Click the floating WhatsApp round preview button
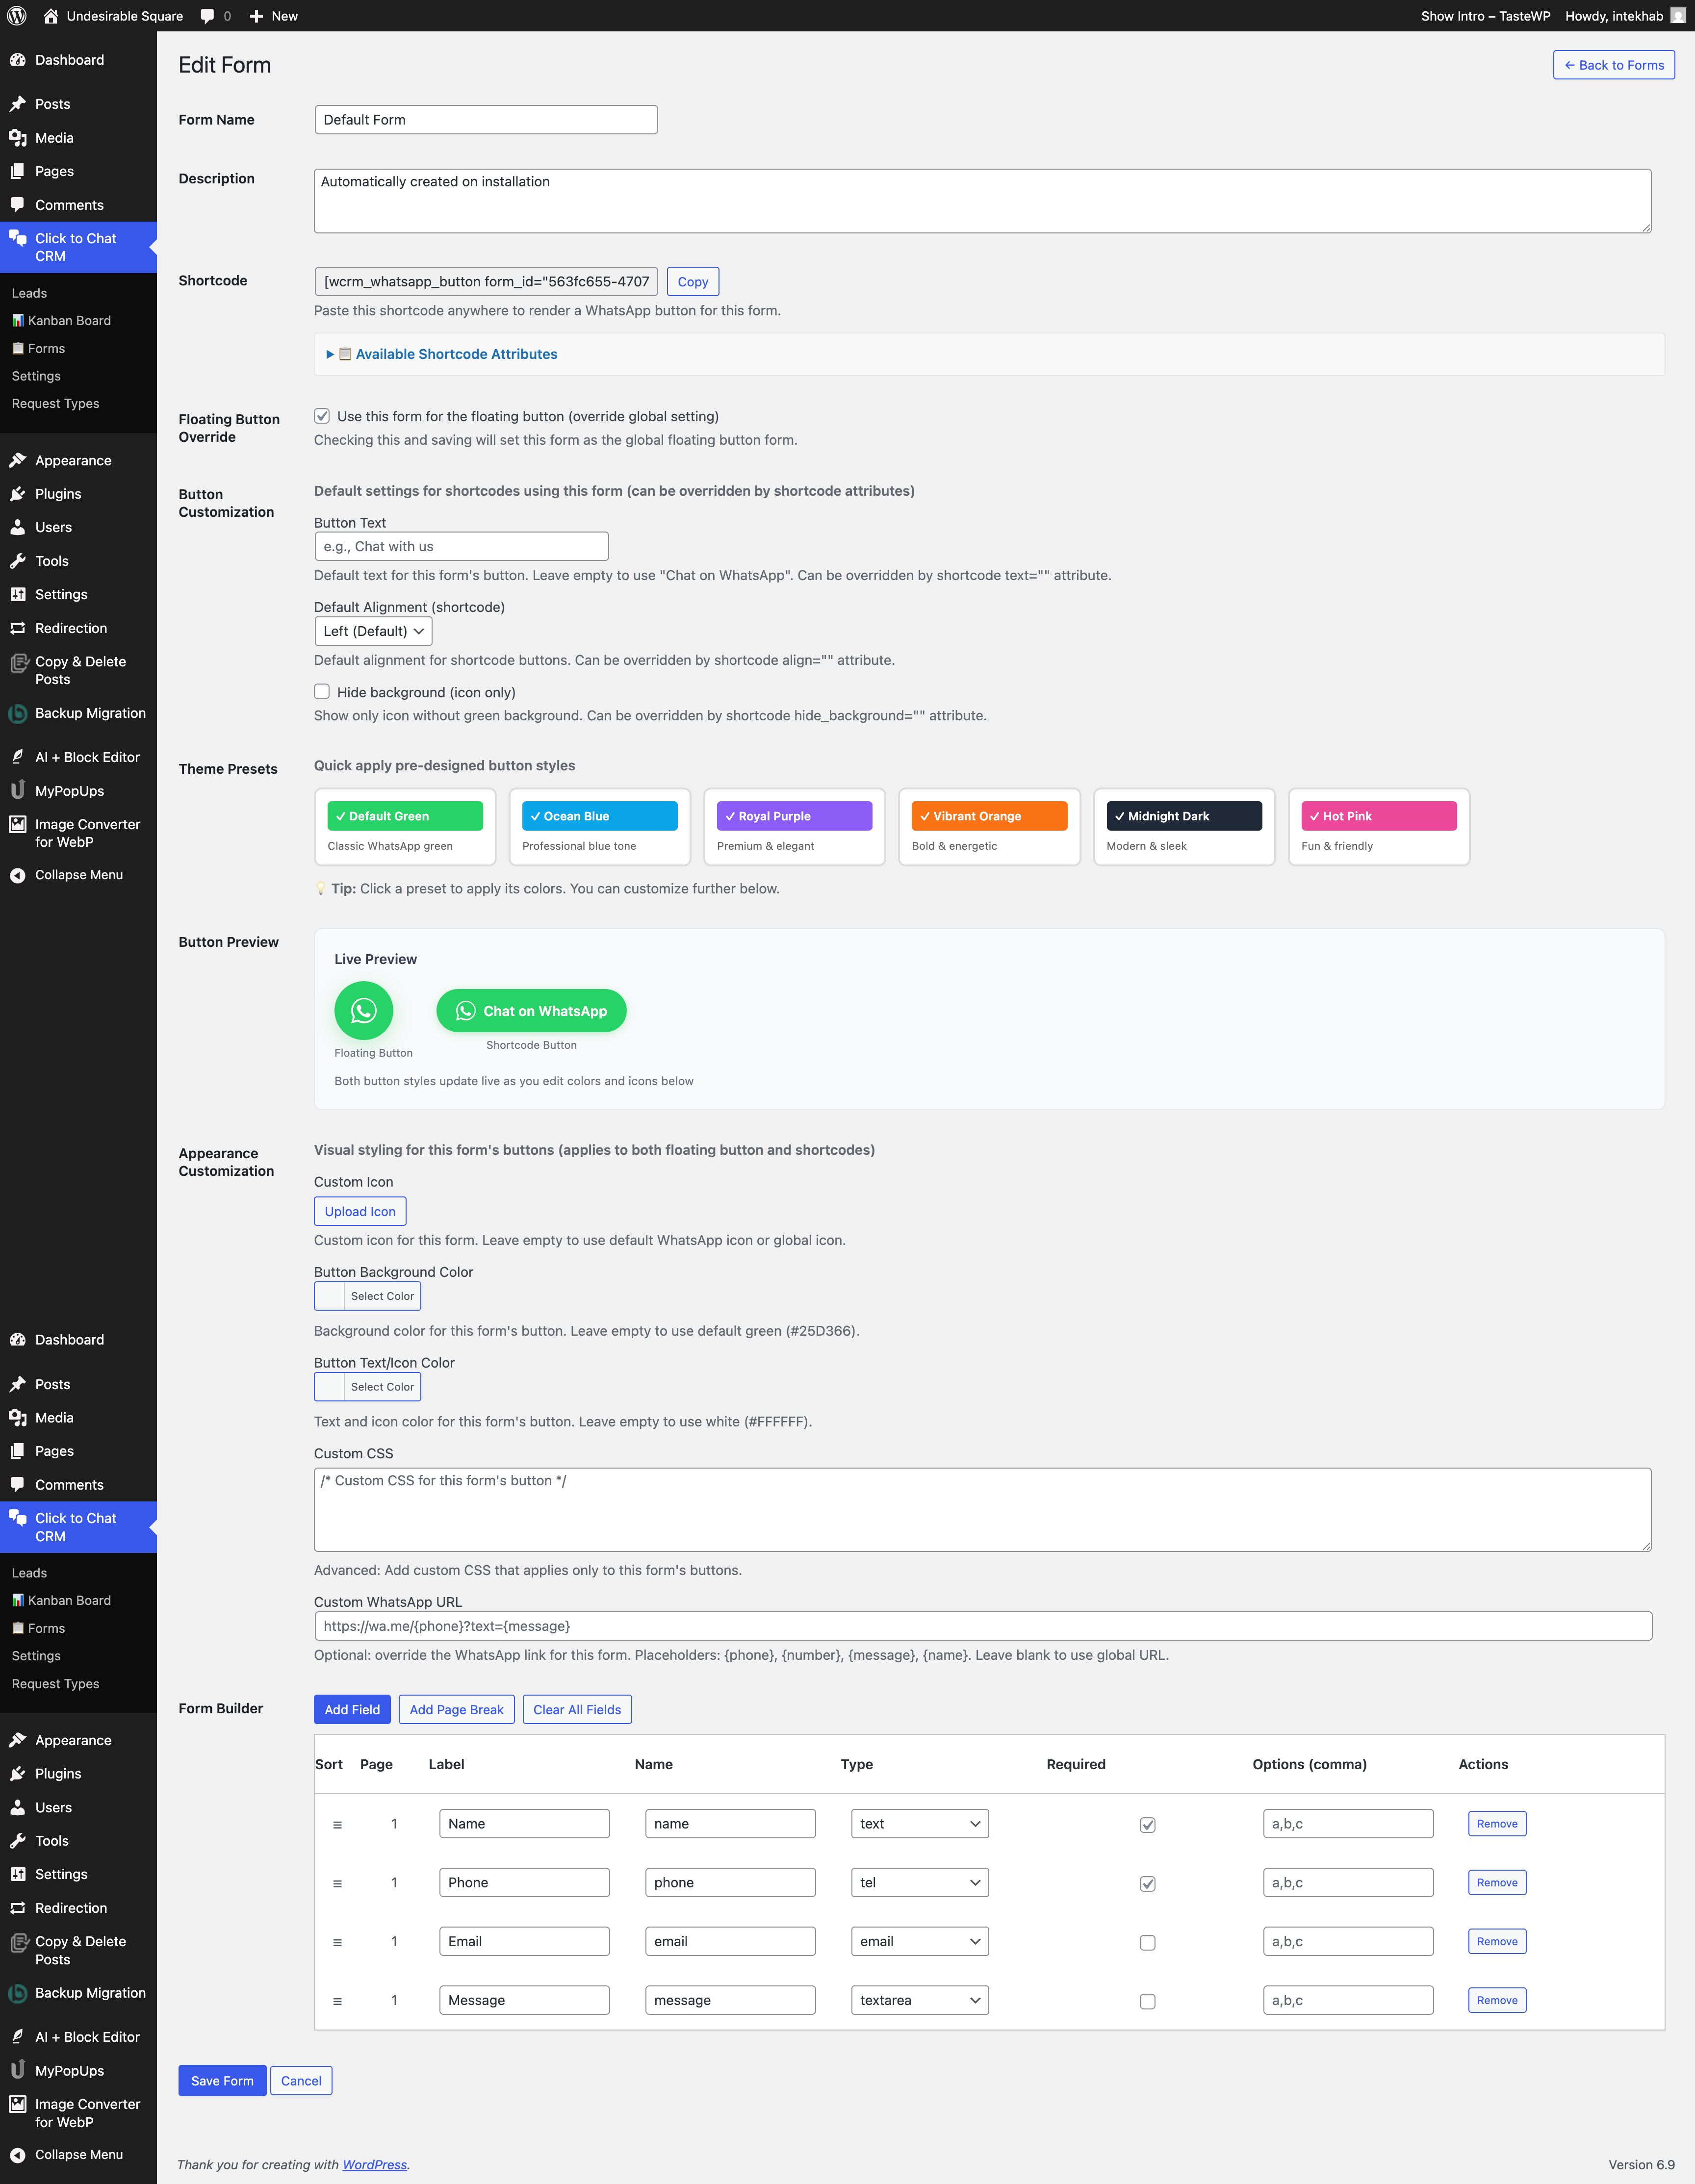The width and height of the screenshot is (1695, 2184). (x=363, y=1010)
